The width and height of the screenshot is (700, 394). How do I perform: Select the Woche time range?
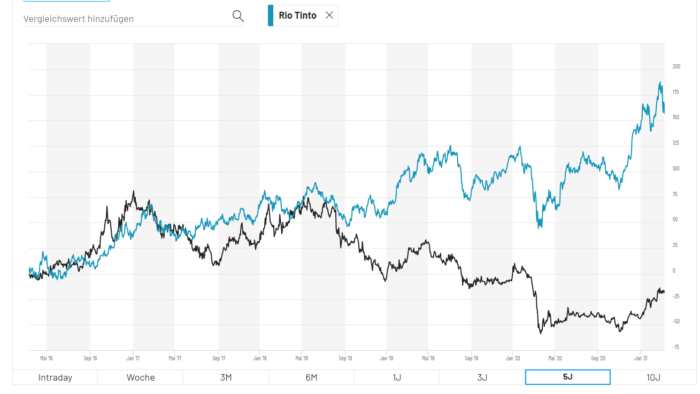(140, 377)
